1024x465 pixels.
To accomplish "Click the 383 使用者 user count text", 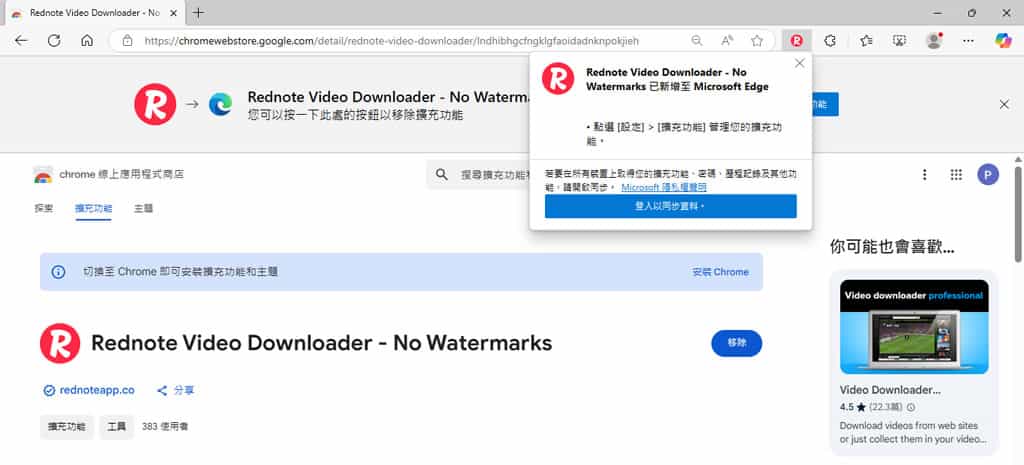I will coord(165,426).
